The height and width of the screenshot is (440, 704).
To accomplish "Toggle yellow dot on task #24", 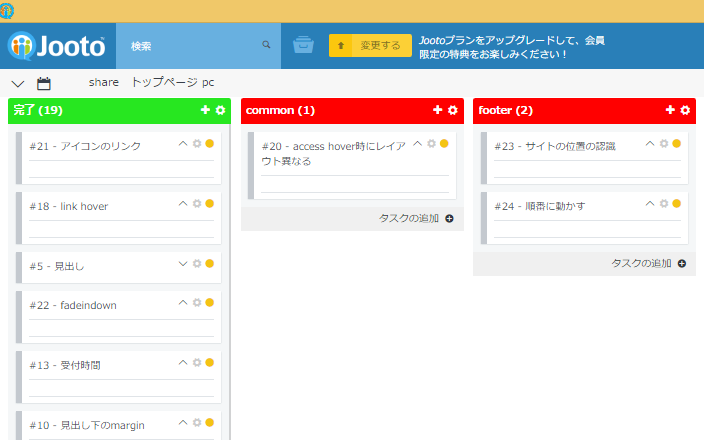I will point(677,204).
